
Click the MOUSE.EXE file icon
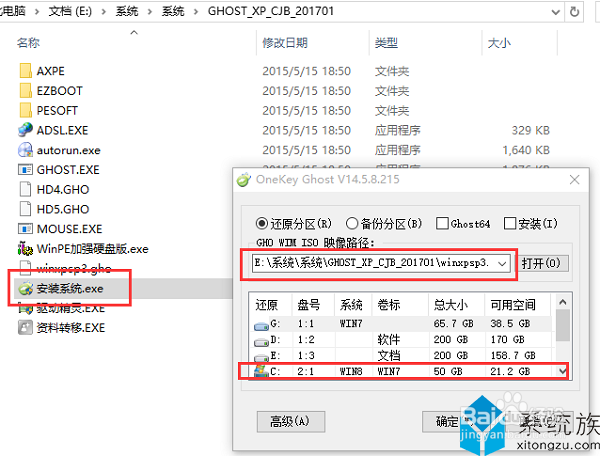point(26,229)
